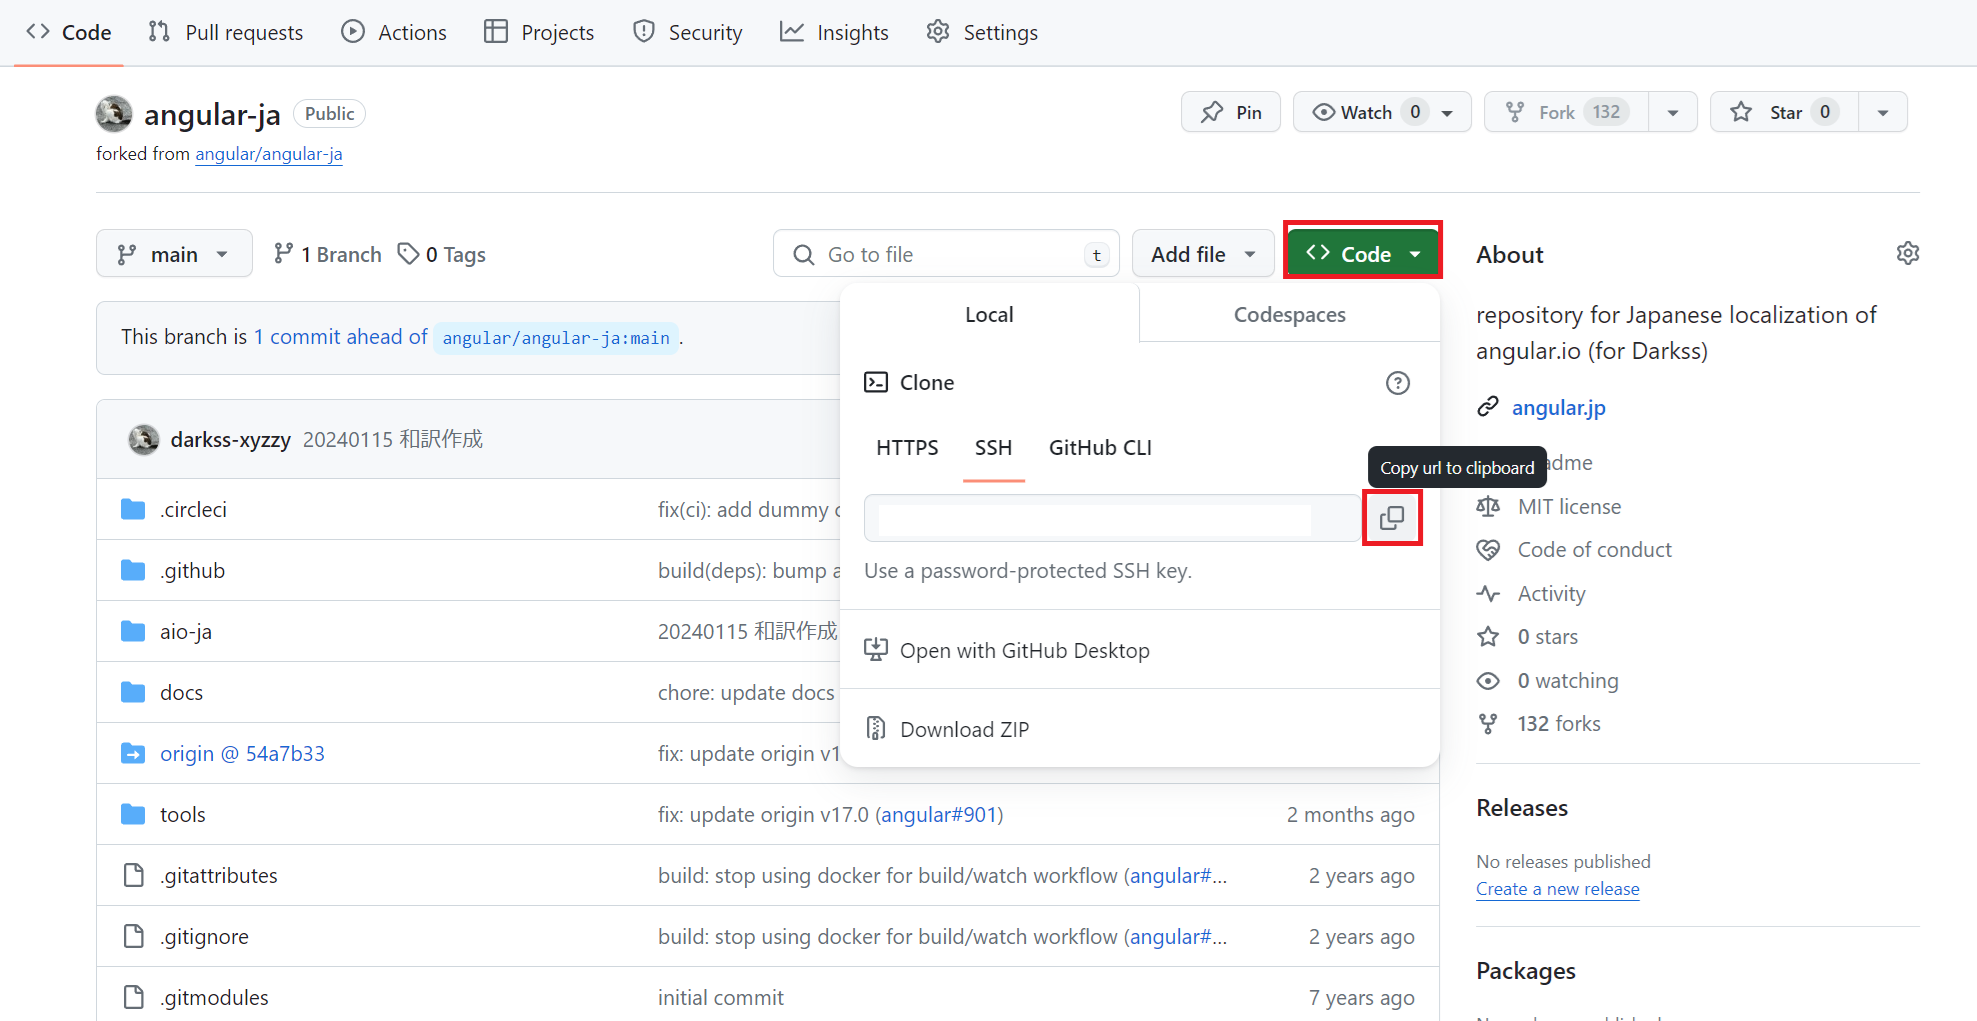The width and height of the screenshot is (1977, 1021).
Task: Open the Insights tab
Action: (834, 32)
